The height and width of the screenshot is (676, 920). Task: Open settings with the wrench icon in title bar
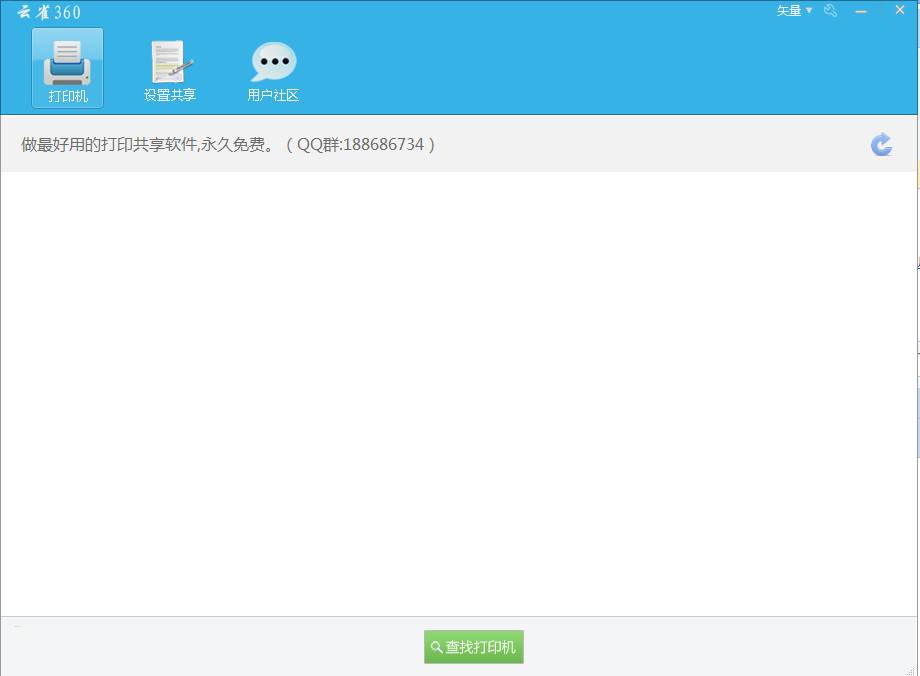click(830, 10)
